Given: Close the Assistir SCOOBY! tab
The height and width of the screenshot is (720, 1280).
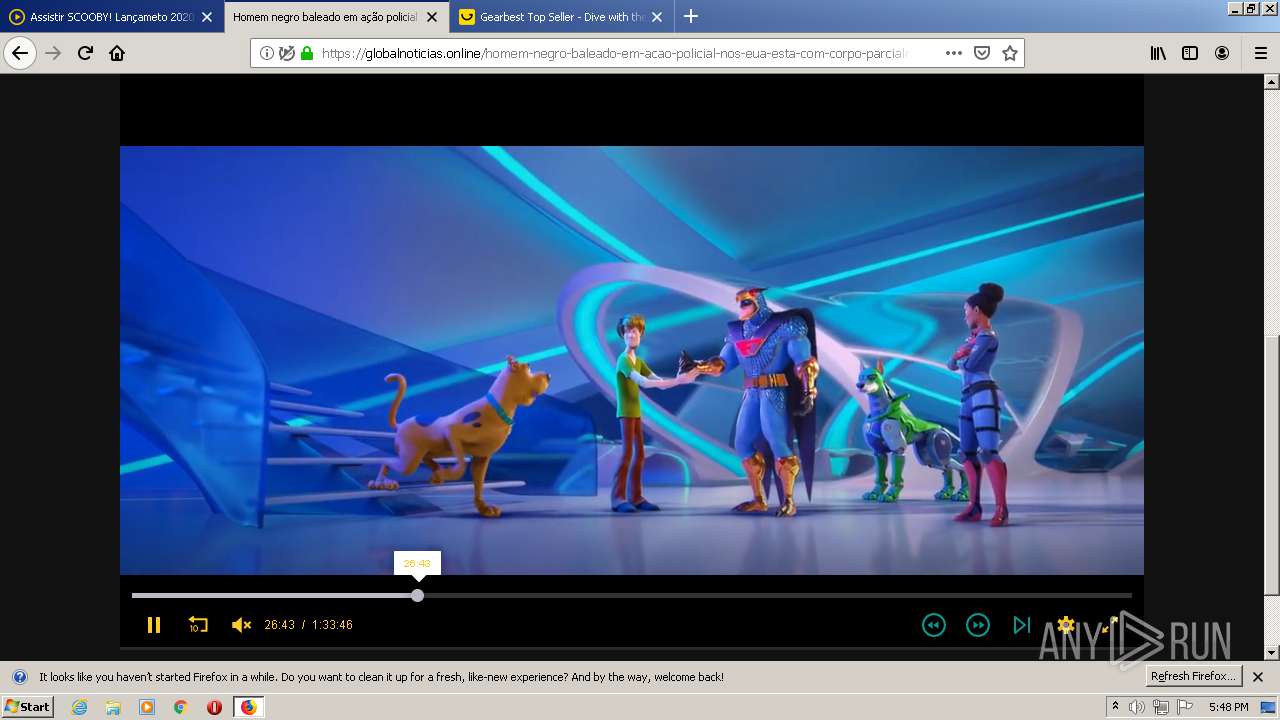Looking at the screenshot, I should (x=207, y=17).
